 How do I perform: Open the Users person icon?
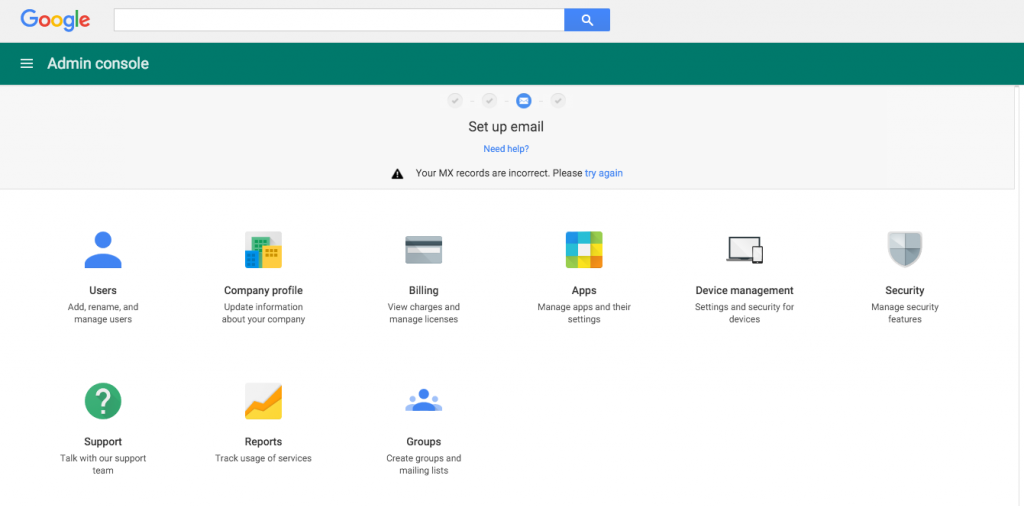pyautogui.click(x=103, y=249)
